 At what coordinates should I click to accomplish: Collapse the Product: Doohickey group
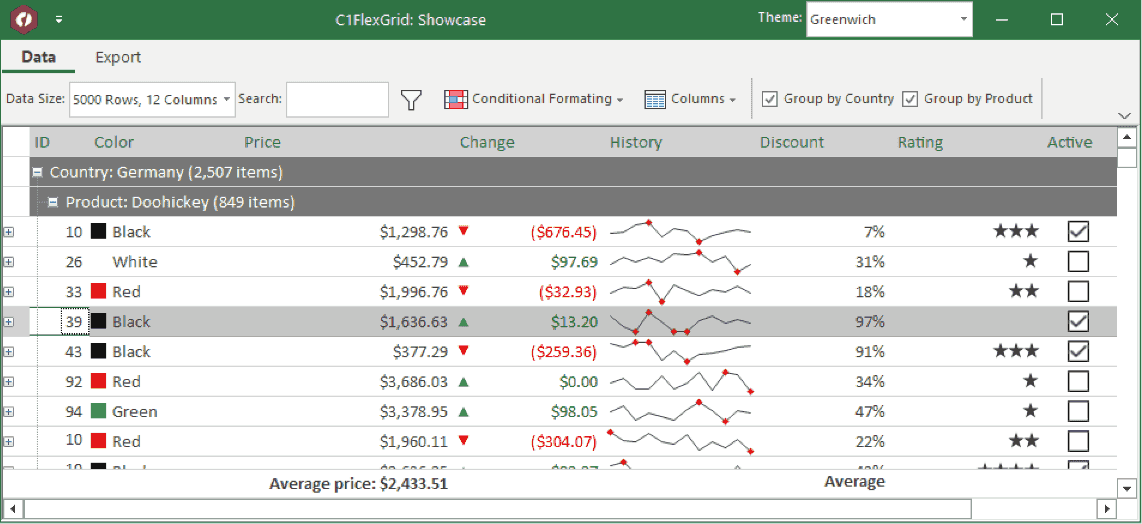(x=53, y=203)
